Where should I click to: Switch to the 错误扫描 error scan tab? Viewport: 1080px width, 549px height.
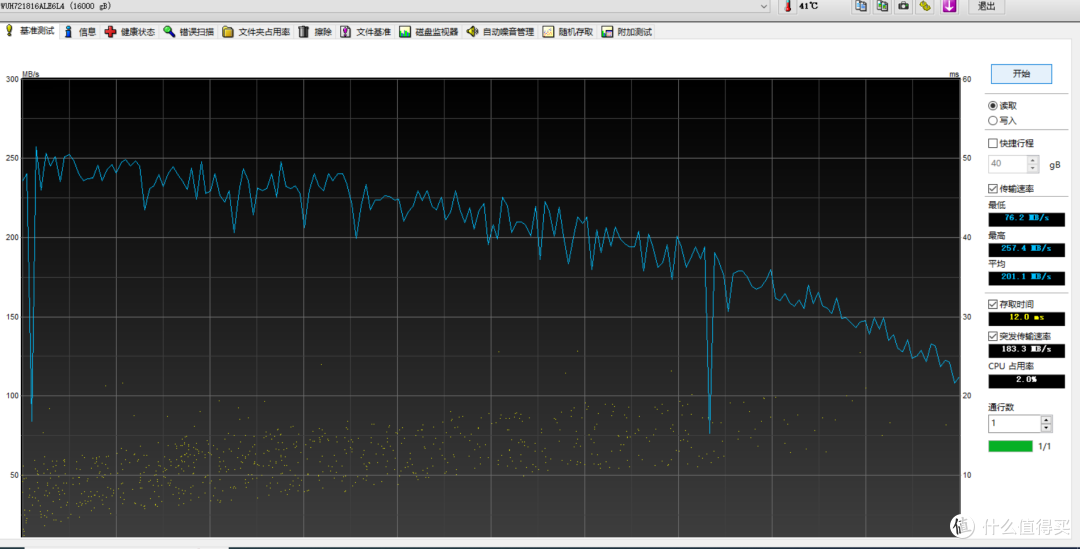[x=189, y=32]
